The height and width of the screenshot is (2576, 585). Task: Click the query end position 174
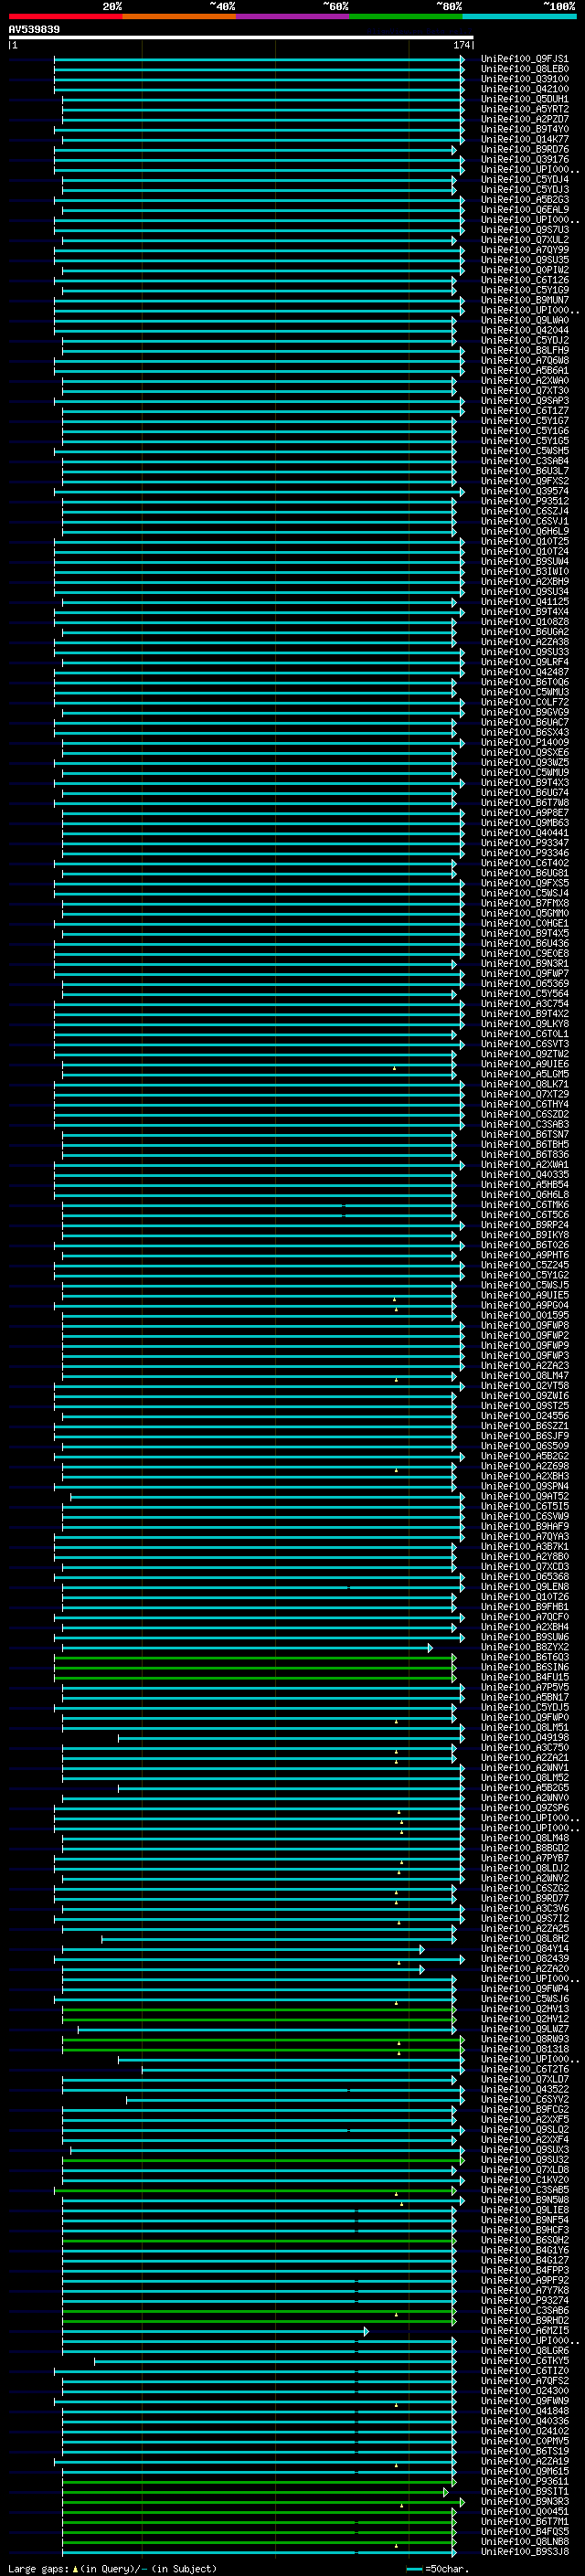[461, 45]
